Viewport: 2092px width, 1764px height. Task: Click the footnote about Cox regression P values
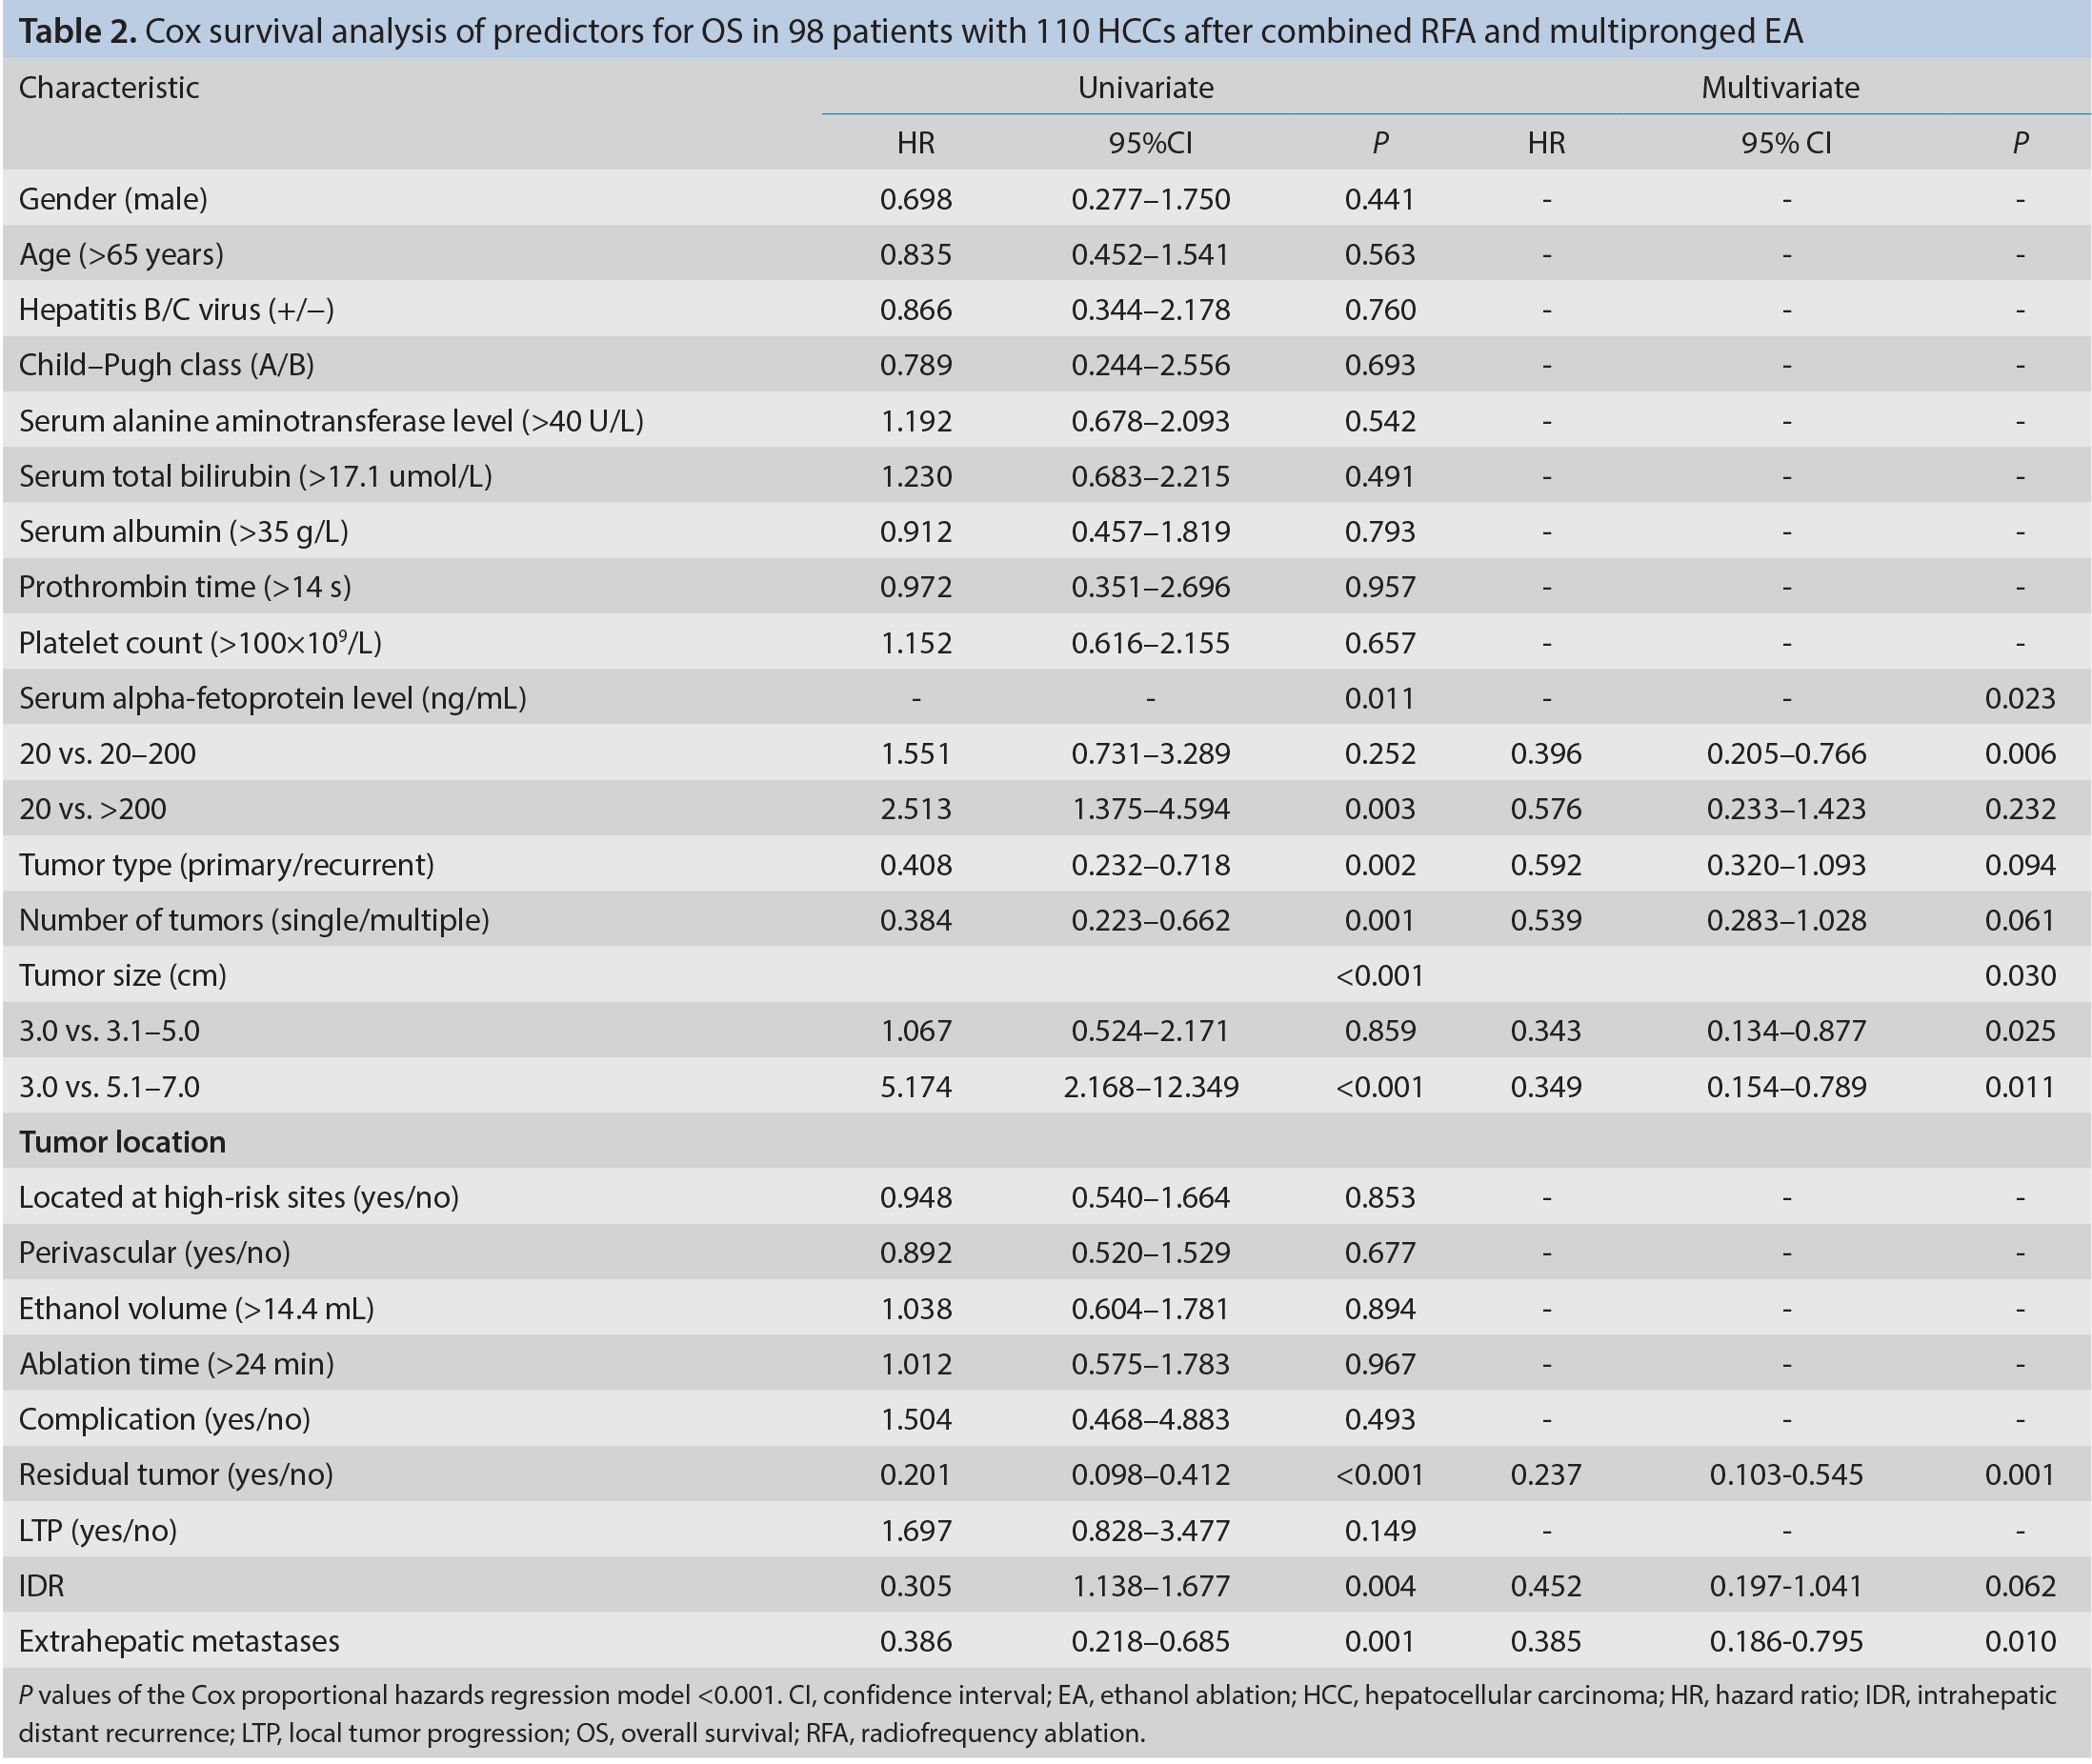coord(1038,1714)
